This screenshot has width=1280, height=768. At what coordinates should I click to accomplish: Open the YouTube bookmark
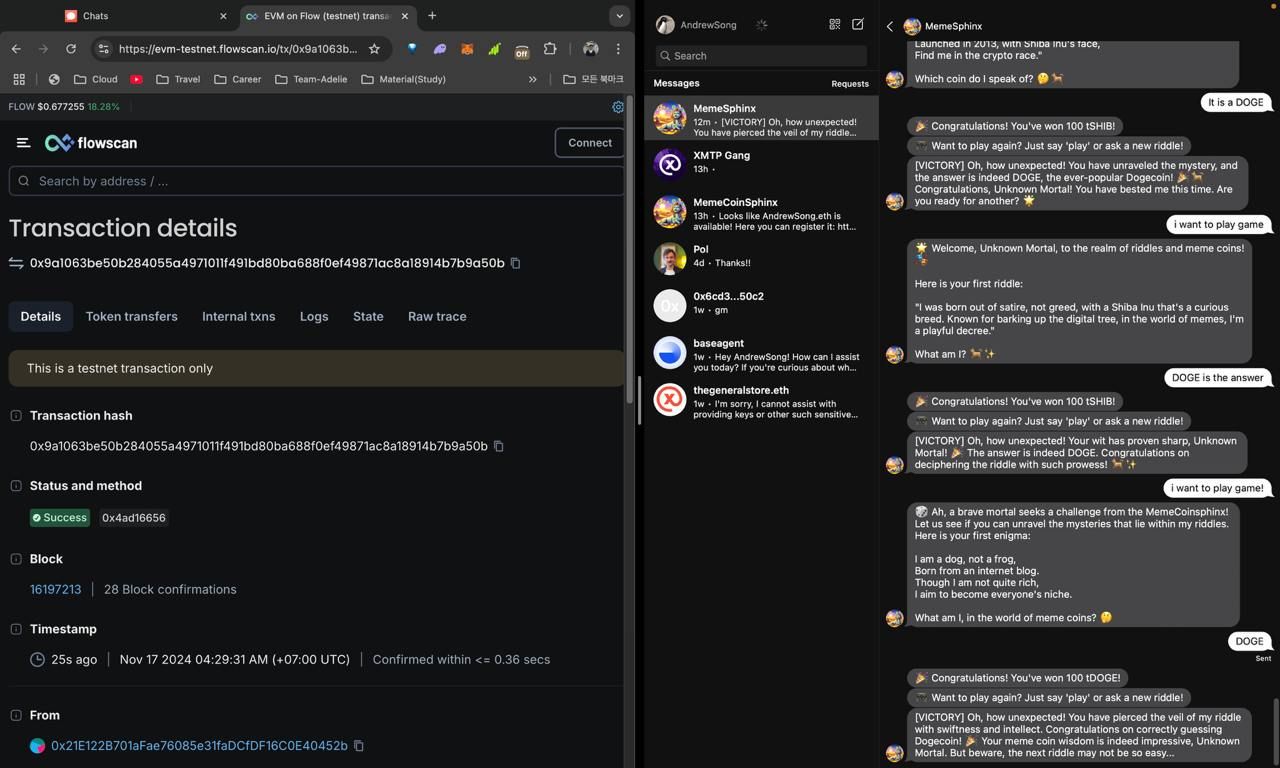136,79
